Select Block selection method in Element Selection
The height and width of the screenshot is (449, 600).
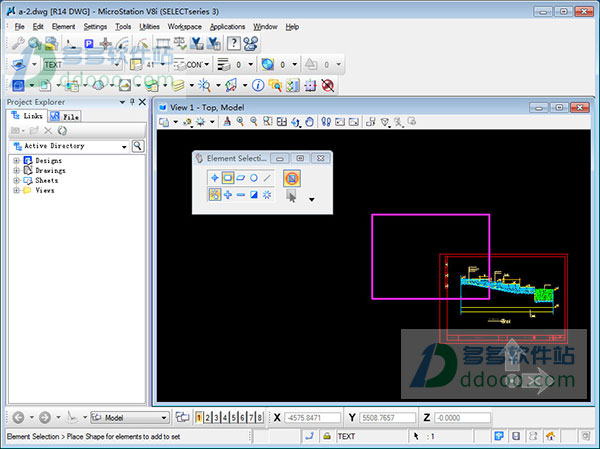tap(228, 178)
